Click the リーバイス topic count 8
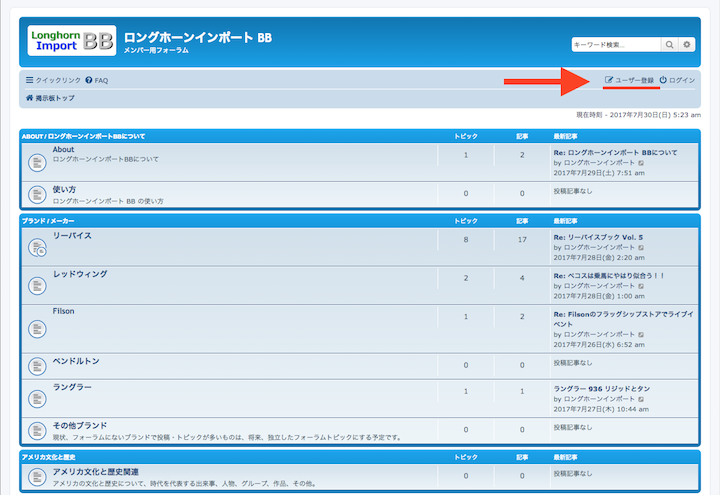This screenshot has width=720, height=495. click(466, 240)
